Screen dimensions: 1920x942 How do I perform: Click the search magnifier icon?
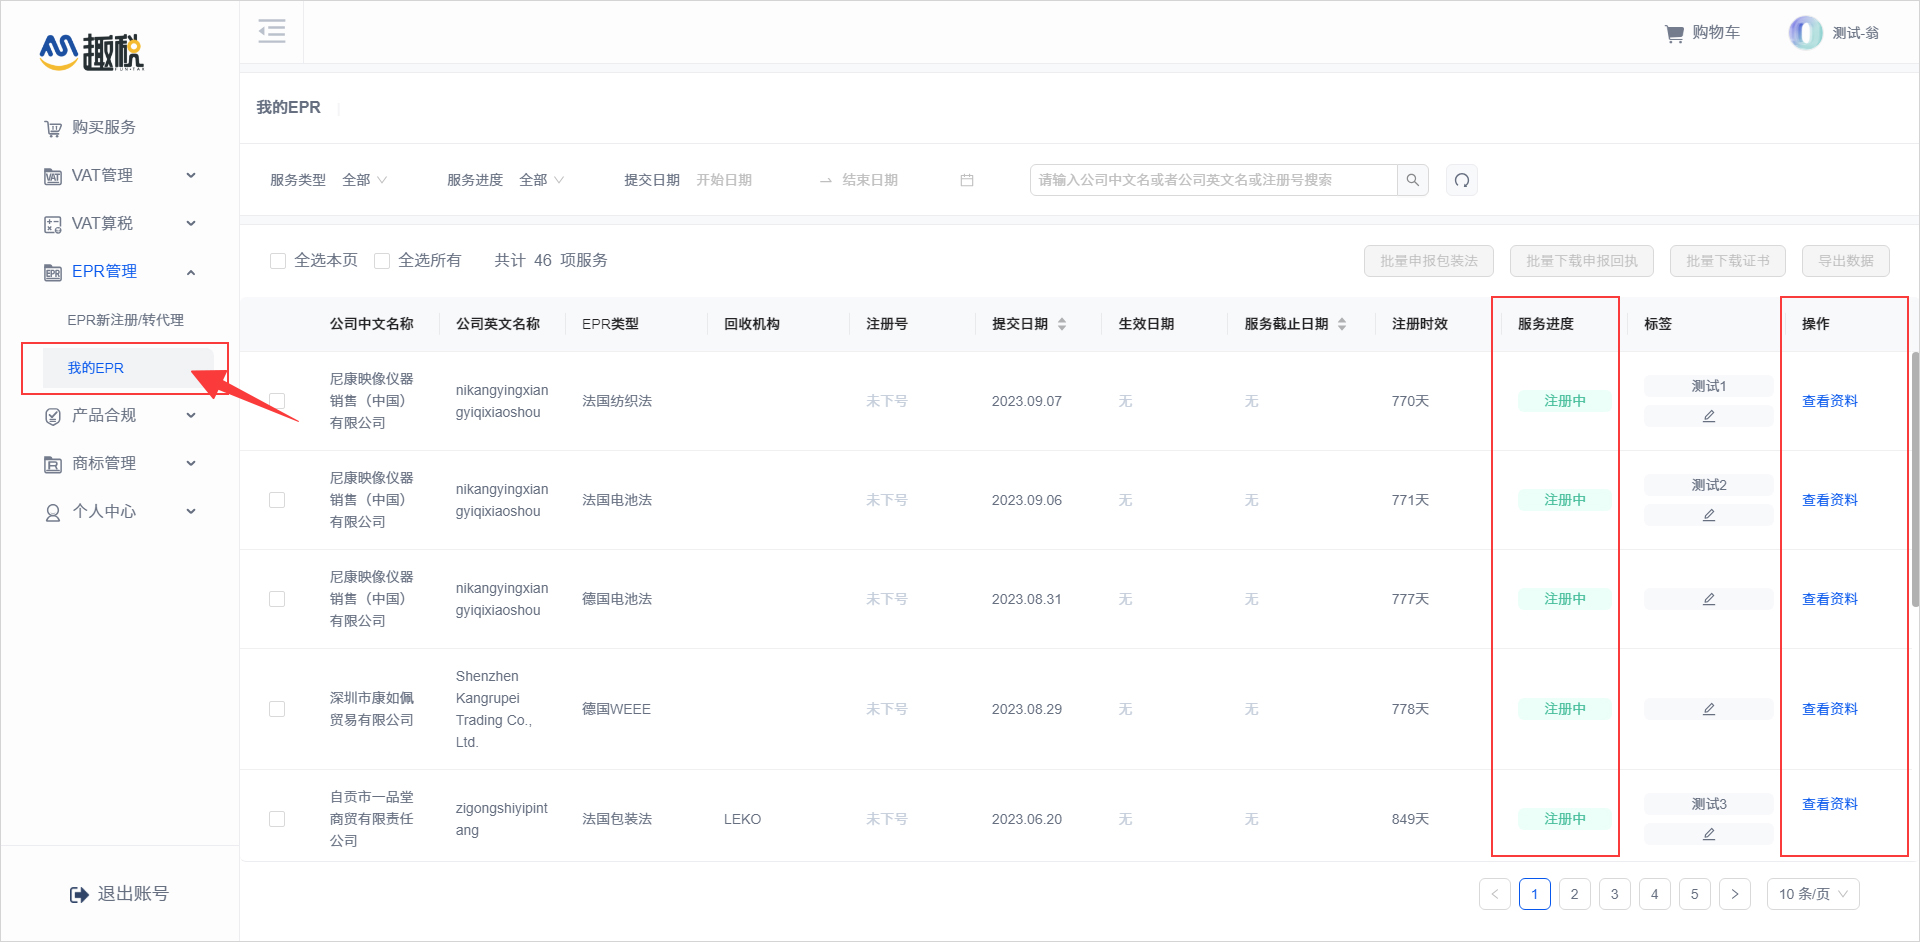[1412, 180]
